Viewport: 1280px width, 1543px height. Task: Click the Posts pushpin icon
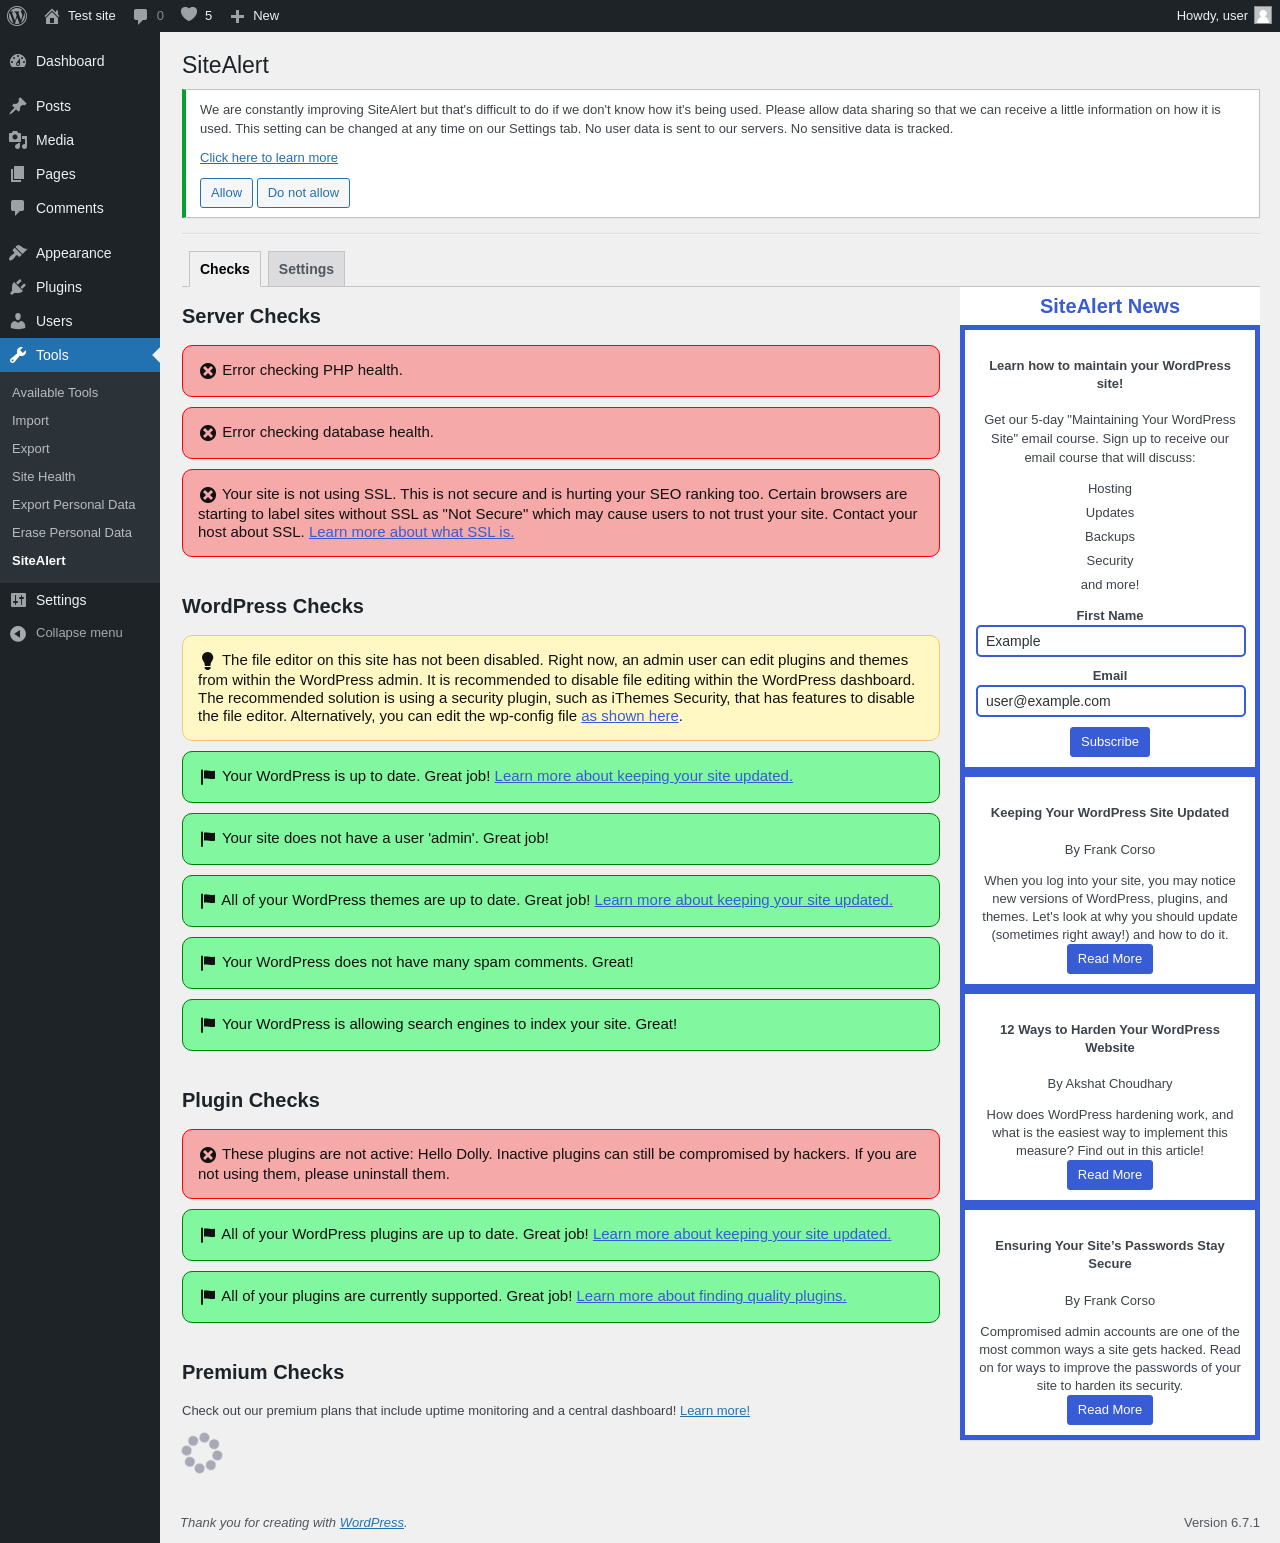(x=18, y=106)
